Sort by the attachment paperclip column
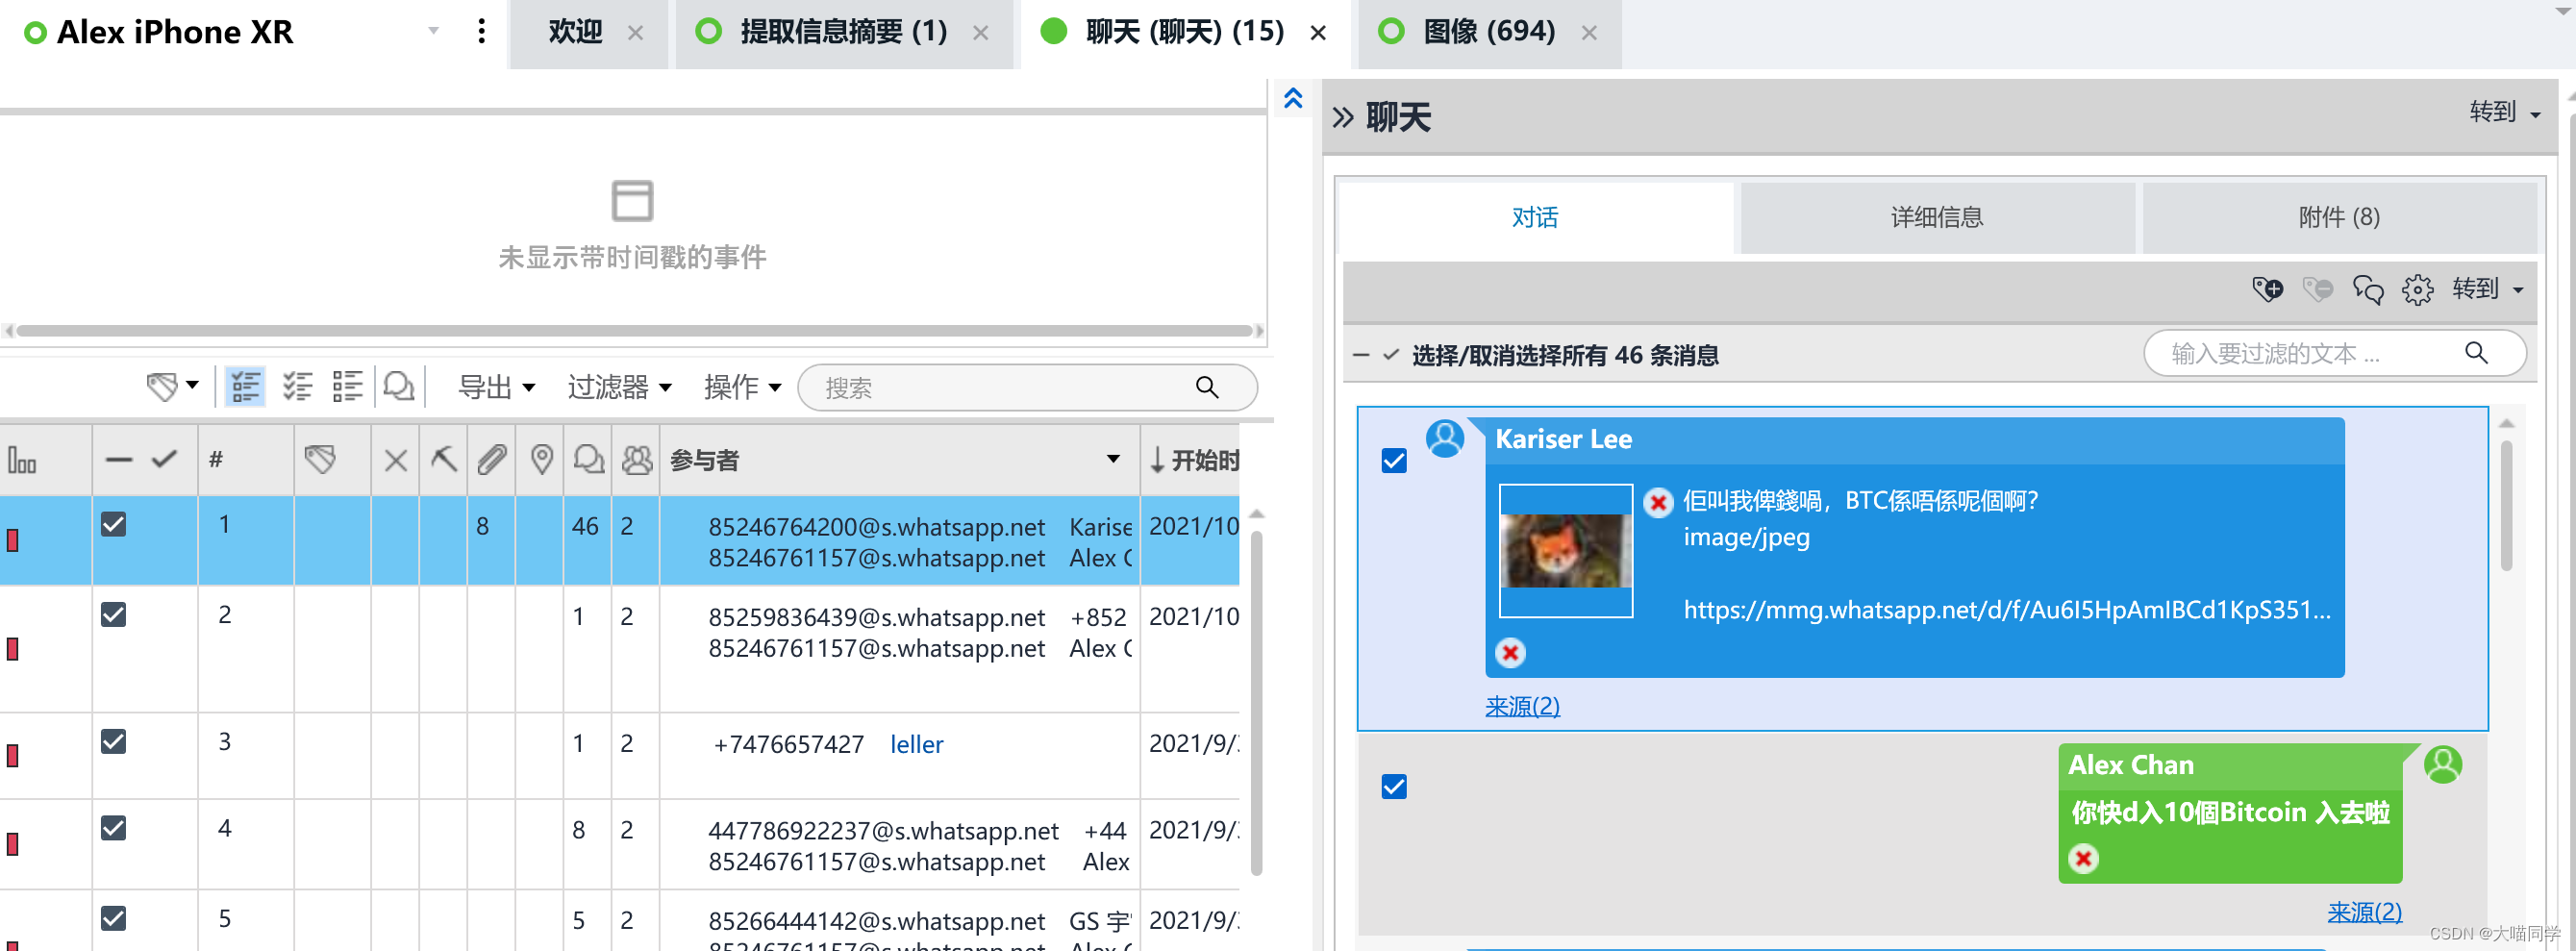The width and height of the screenshot is (2576, 951). click(x=492, y=460)
